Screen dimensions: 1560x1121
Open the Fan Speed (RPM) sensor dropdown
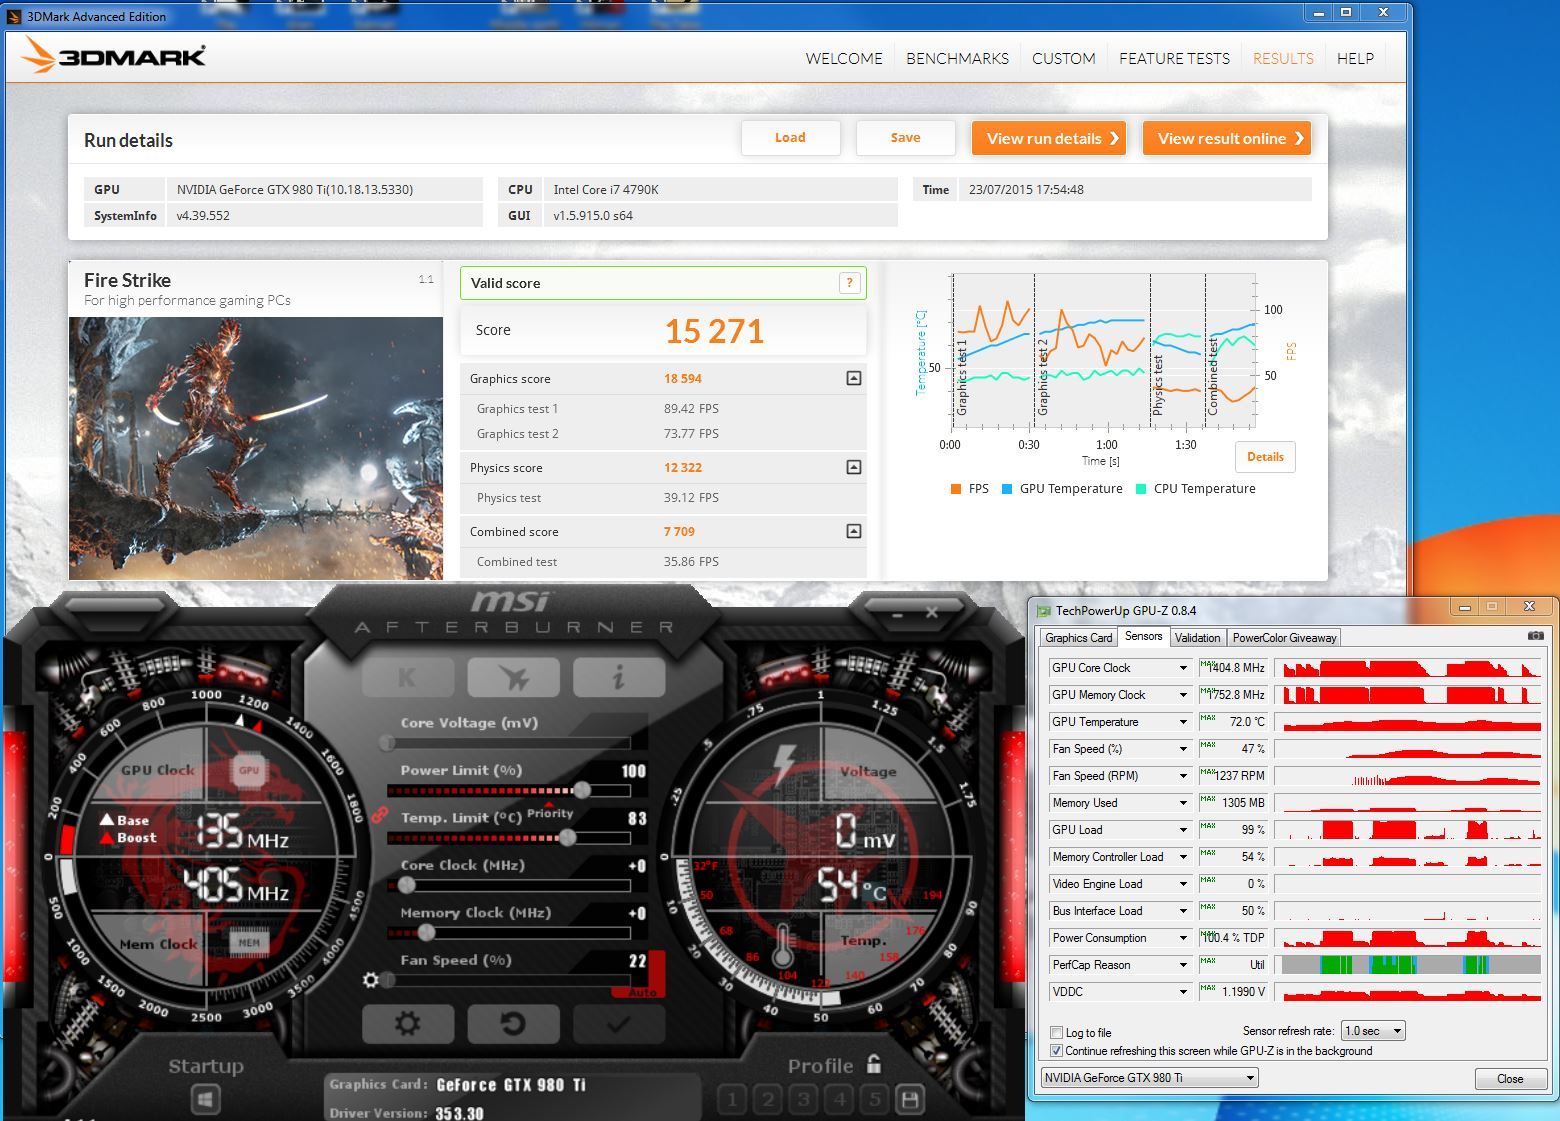click(1183, 776)
